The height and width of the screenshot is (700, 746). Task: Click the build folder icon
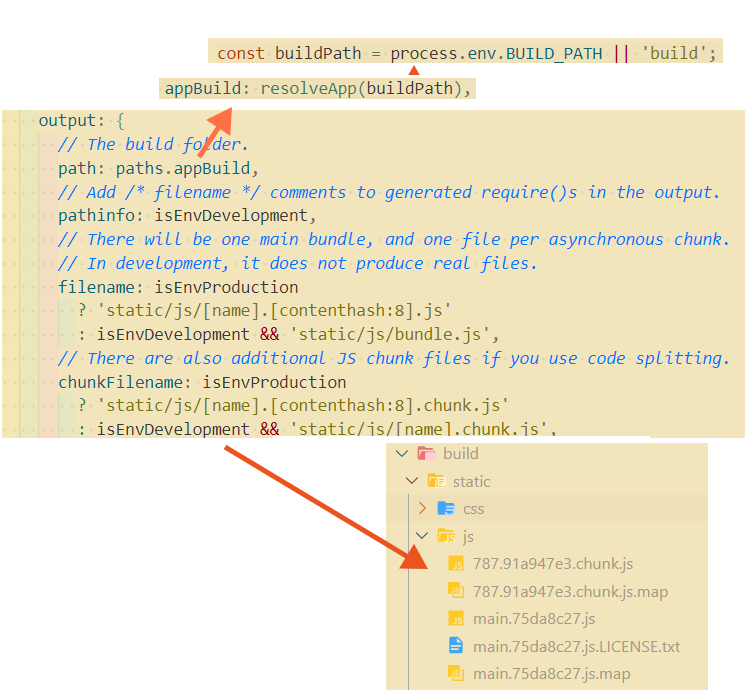point(426,454)
